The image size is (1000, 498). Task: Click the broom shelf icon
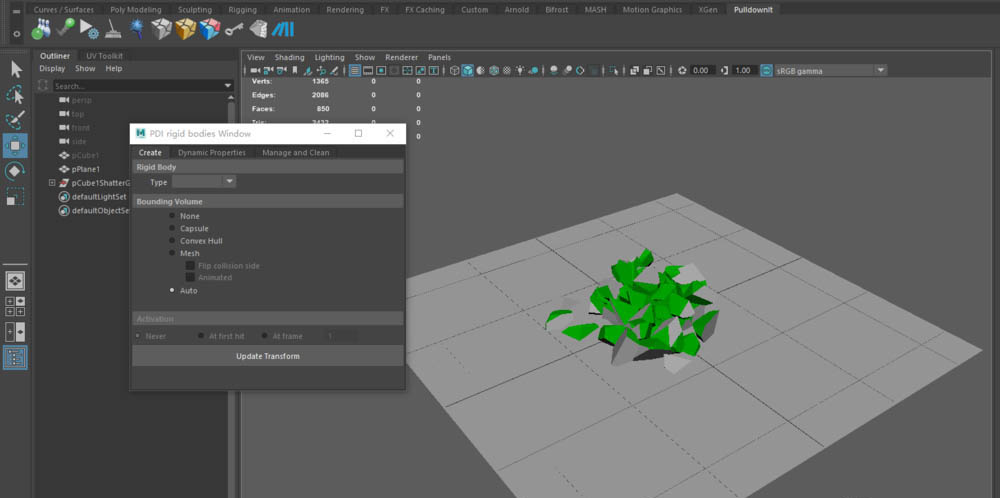click(x=113, y=29)
